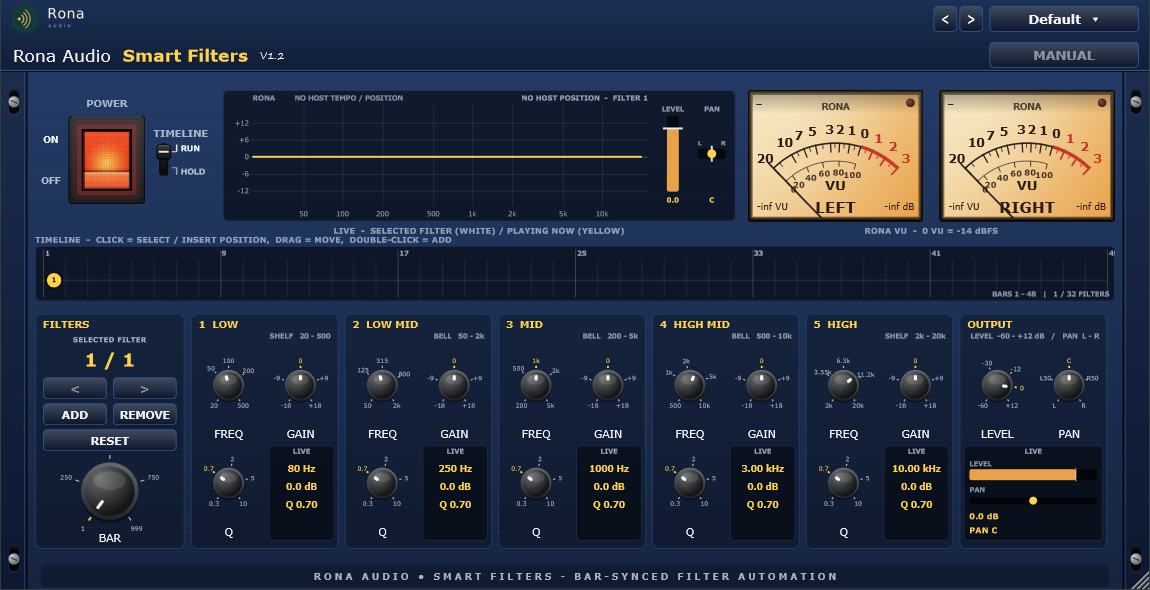Click the 5 HIGH GAIN knob
1150x590 pixels.
pyautogui.click(x=915, y=385)
